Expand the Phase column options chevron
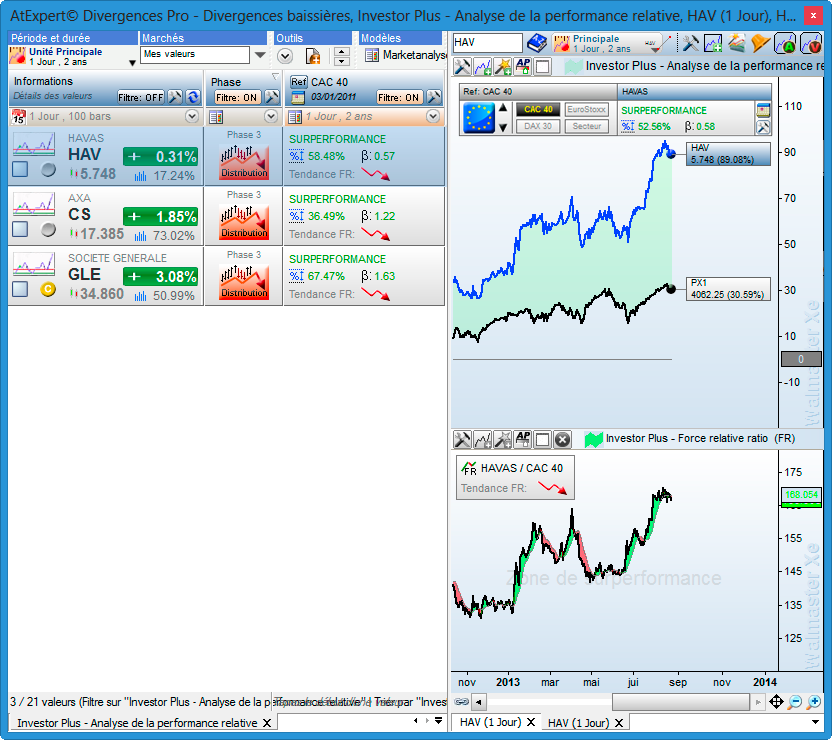This screenshot has height=740, width=832. click(x=271, y=116)
